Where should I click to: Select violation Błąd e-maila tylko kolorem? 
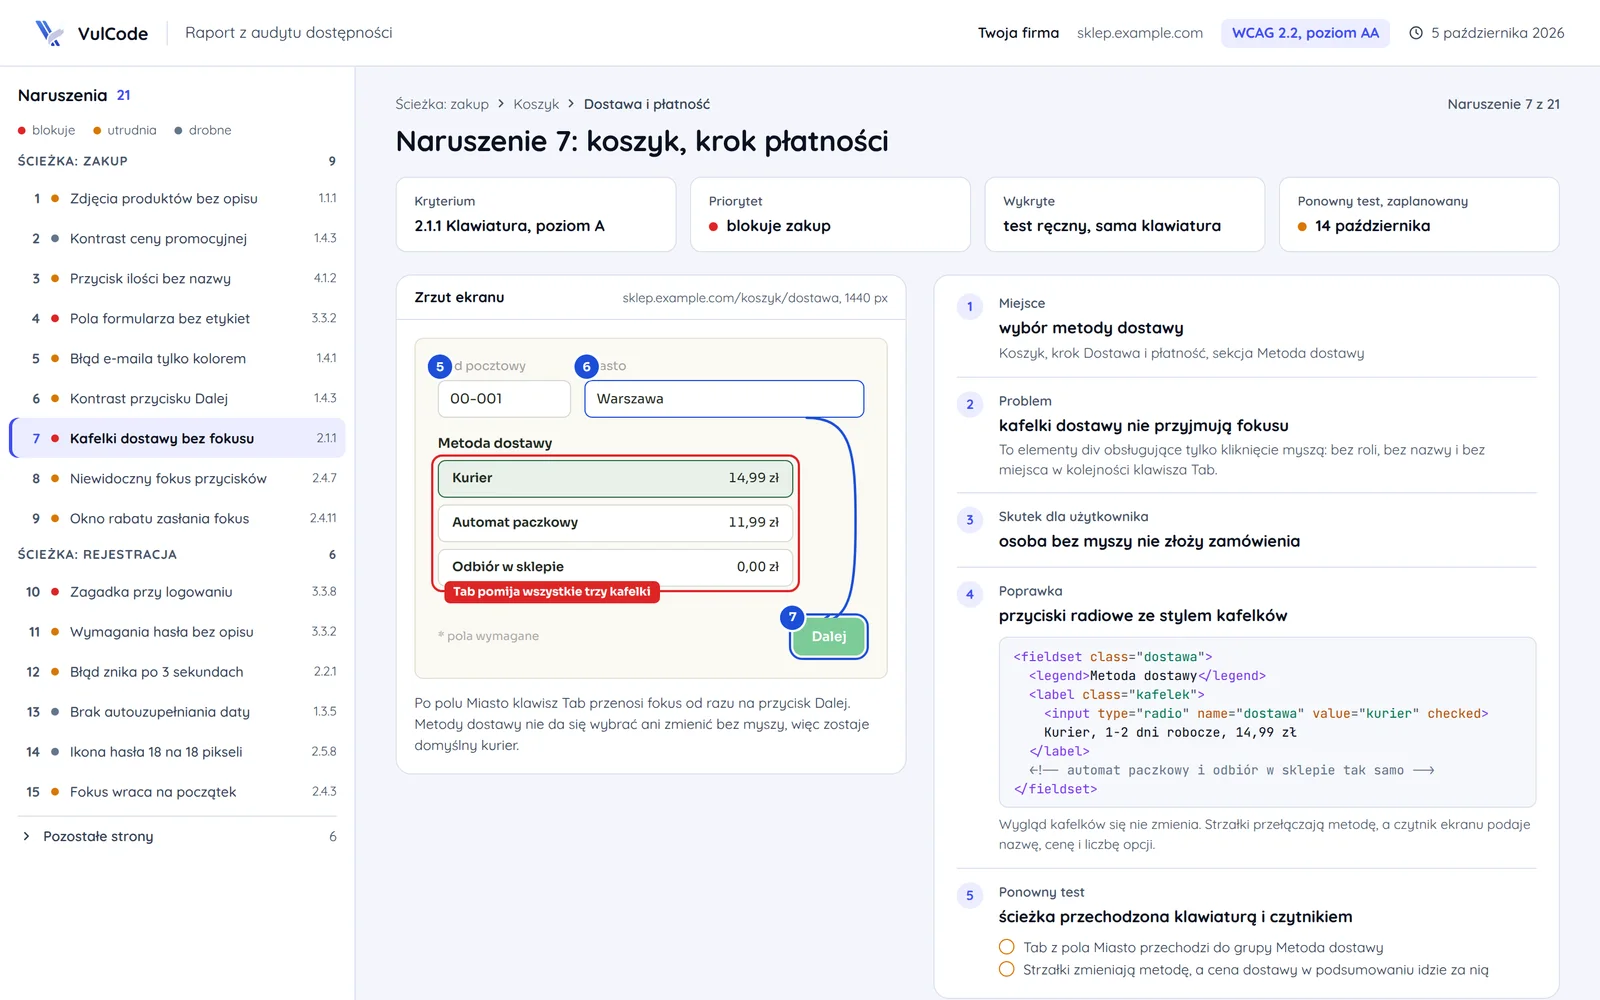[178, 358]
